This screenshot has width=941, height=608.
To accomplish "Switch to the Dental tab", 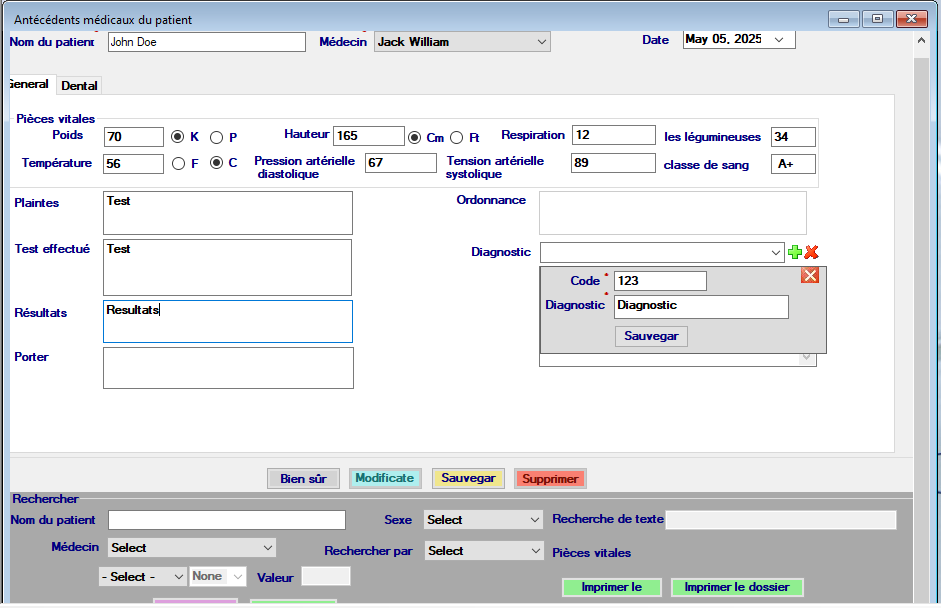I will 80,86.
